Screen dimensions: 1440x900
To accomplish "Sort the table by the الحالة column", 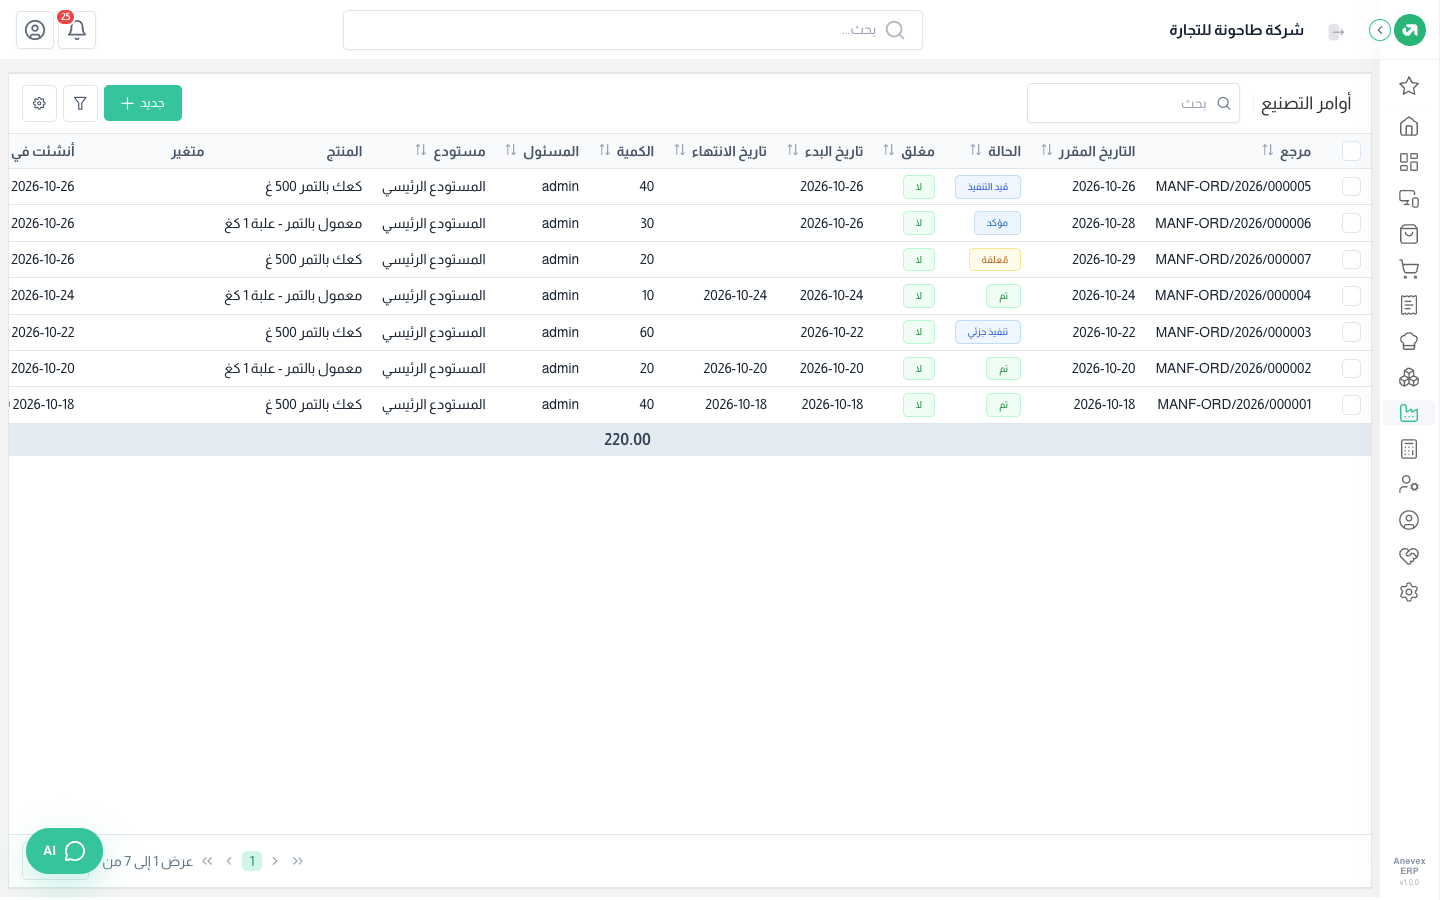I will point(976,150).
